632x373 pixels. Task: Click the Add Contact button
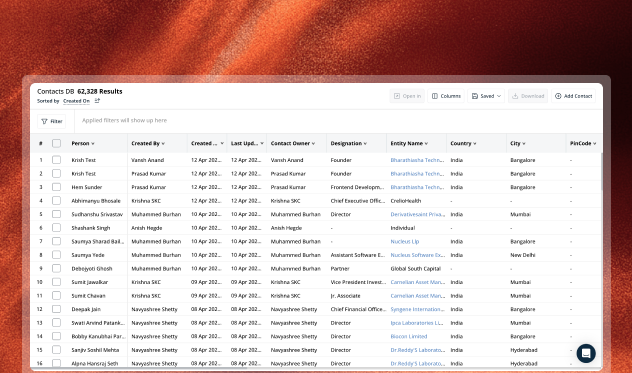(x=573, y=96)
